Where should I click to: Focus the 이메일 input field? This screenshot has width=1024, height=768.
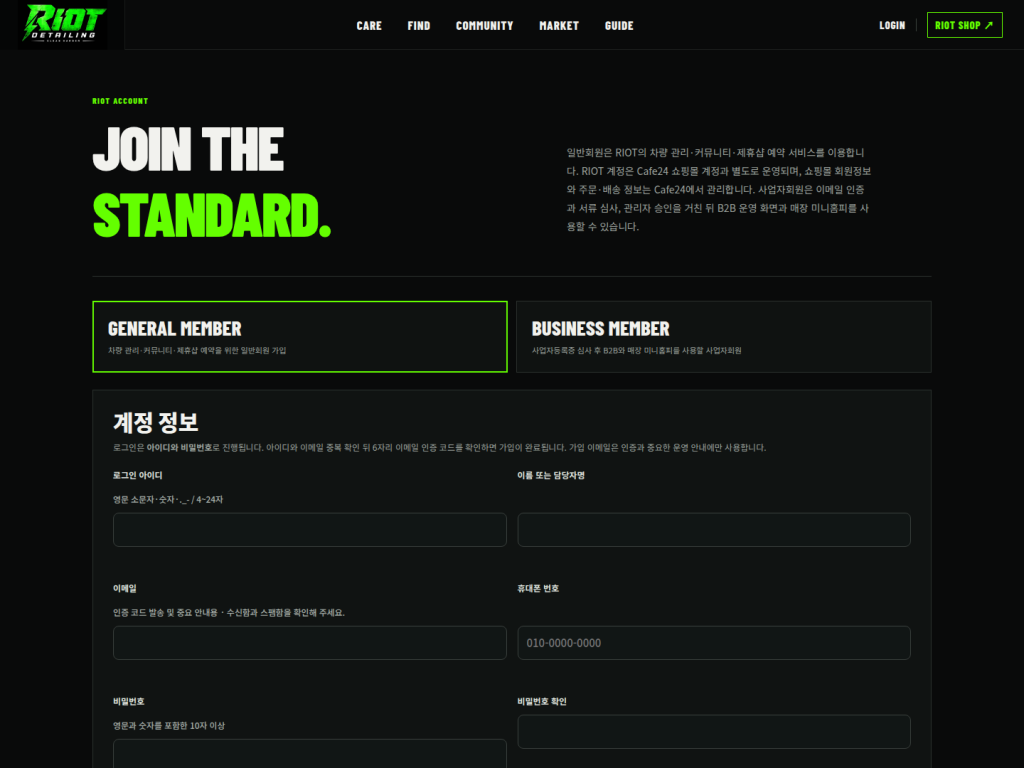point(310,643)
